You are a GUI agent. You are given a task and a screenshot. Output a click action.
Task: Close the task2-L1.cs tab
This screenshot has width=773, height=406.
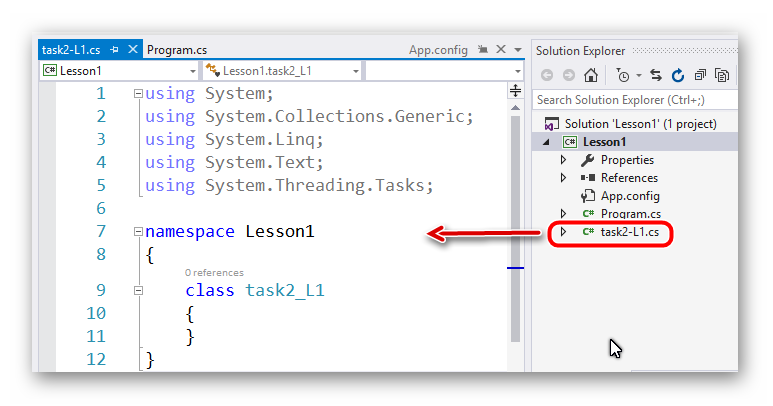pos(133,49)
